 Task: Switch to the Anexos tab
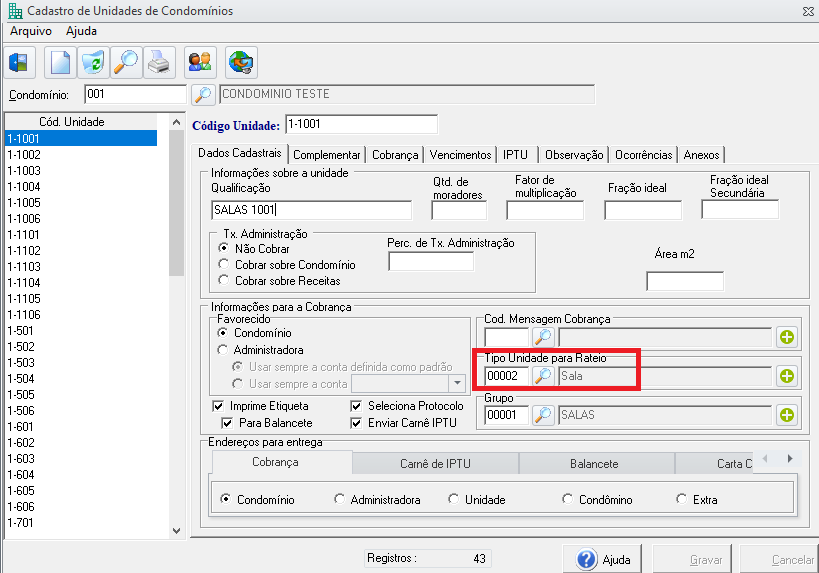click(701, 155)
